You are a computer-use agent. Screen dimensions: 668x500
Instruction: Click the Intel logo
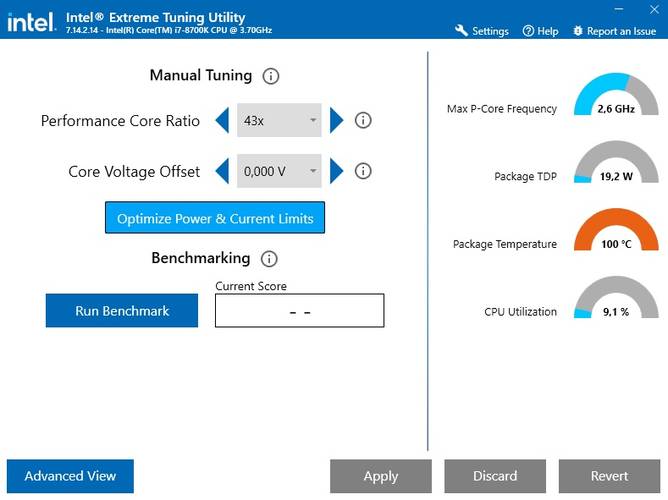pyautogui.click(x=32, y=22)
